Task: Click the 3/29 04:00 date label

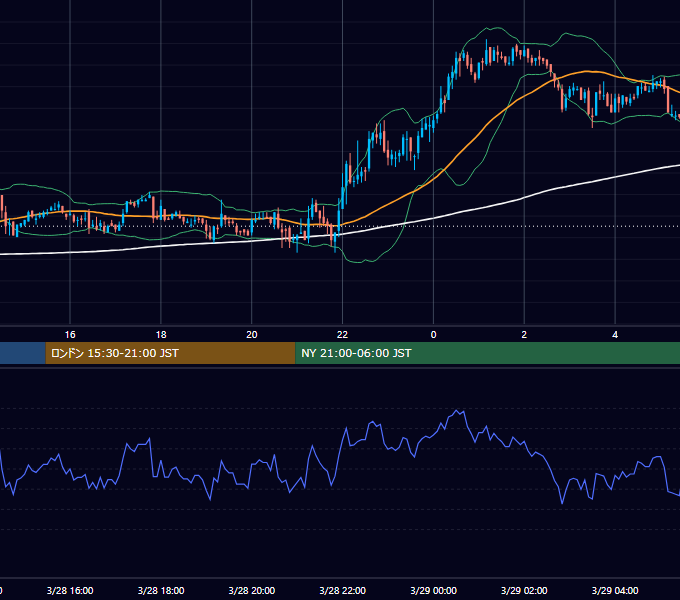Action: [615, 590]
